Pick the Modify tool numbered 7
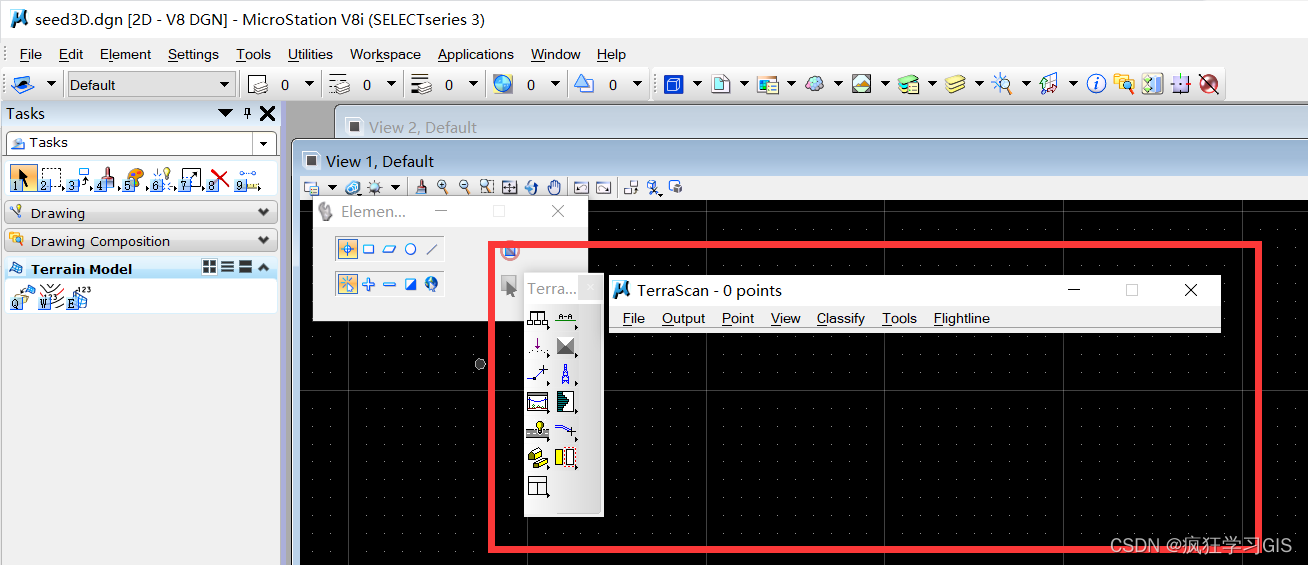This screenshot has height=565, width=1308. click(x=190, y=179)
